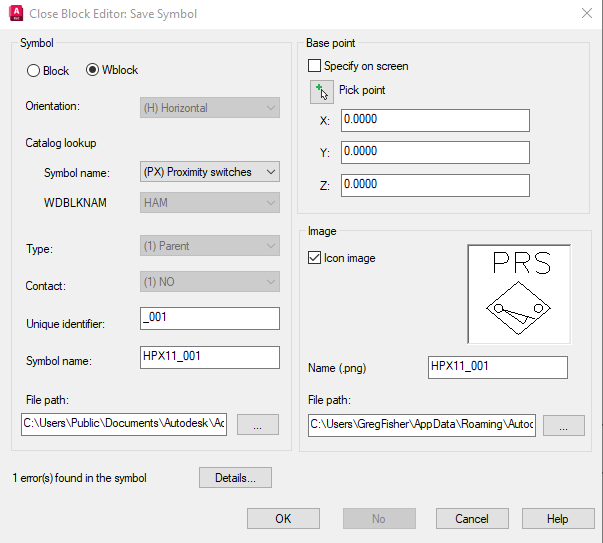Click the base point X value field

click(434, 120)
